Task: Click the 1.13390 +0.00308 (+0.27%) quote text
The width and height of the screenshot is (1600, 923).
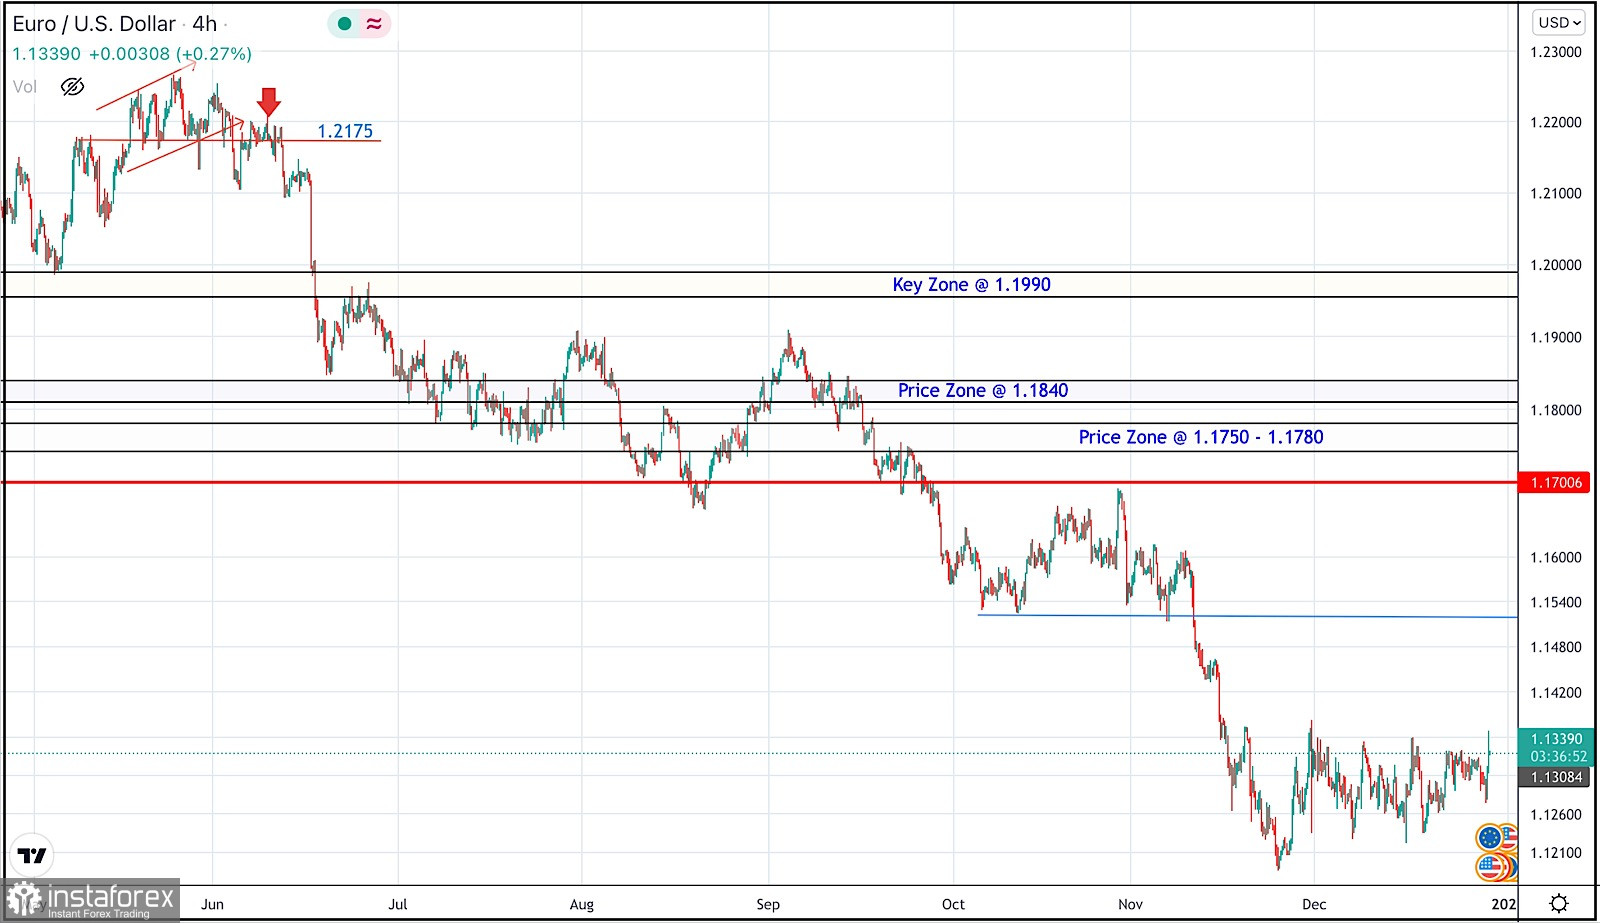Action: (132, 54)
